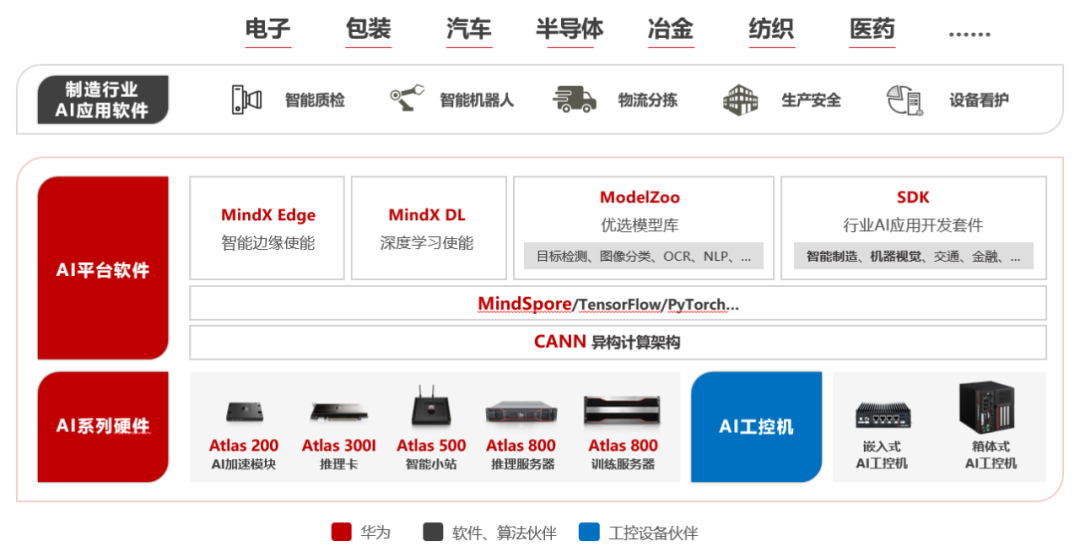Open the 医药 industry tab
The height and width of the screenshot is (552, 1080).
(872, 30)
